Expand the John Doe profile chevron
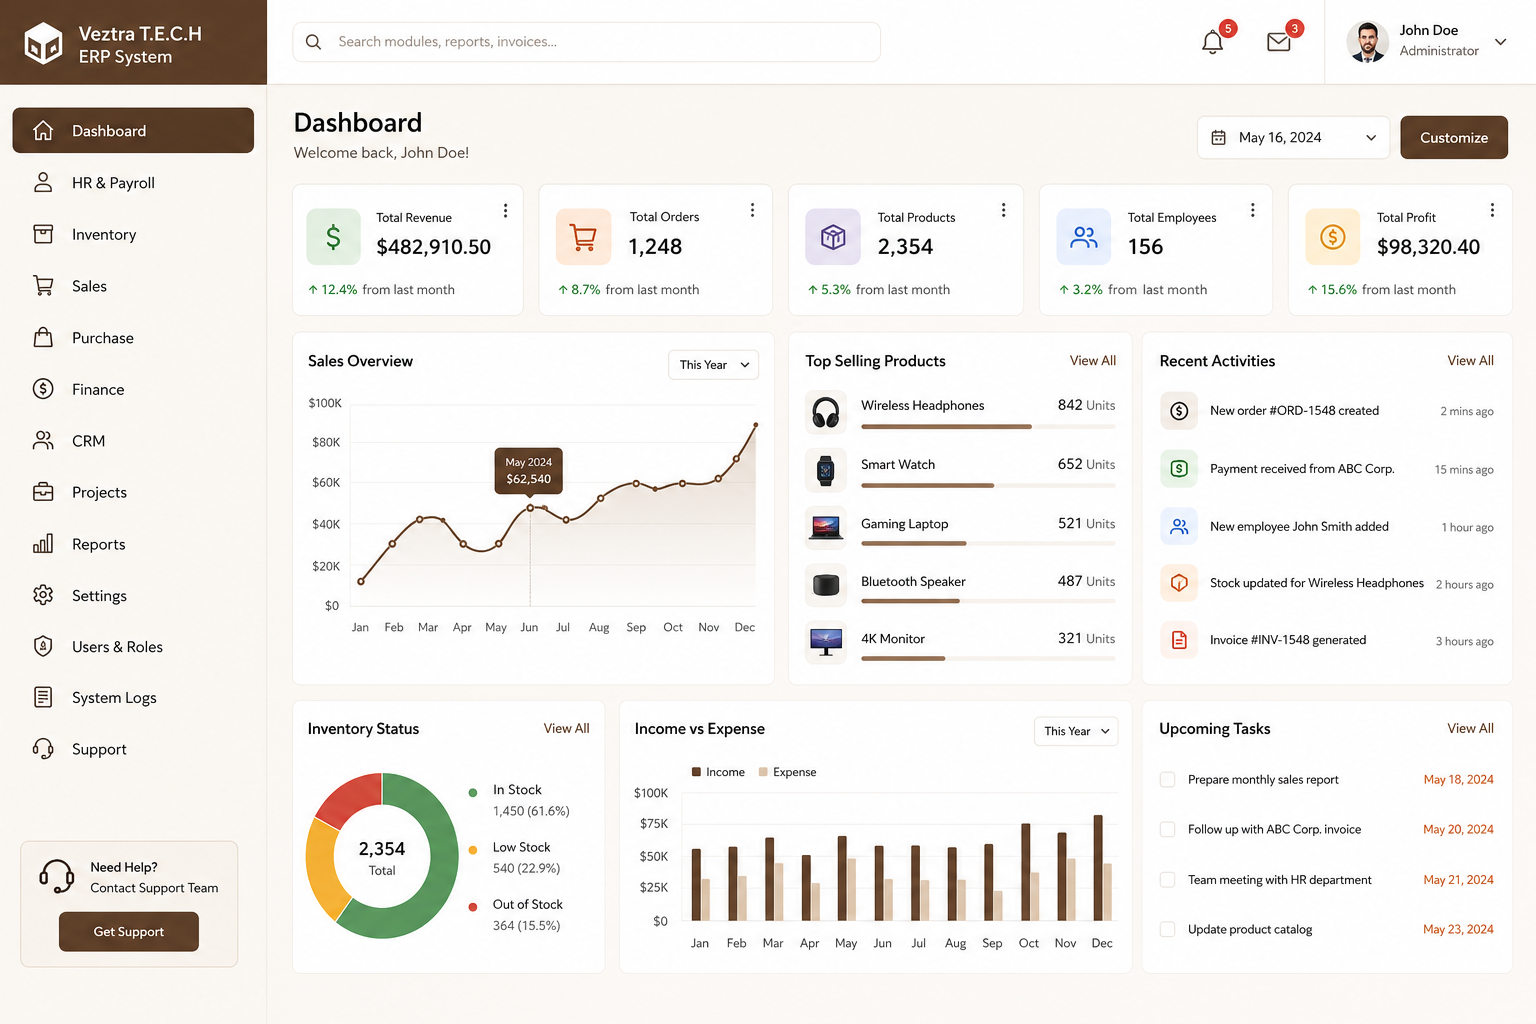The width and height of the screenshot is (1536, 1024). (1500, 42)
